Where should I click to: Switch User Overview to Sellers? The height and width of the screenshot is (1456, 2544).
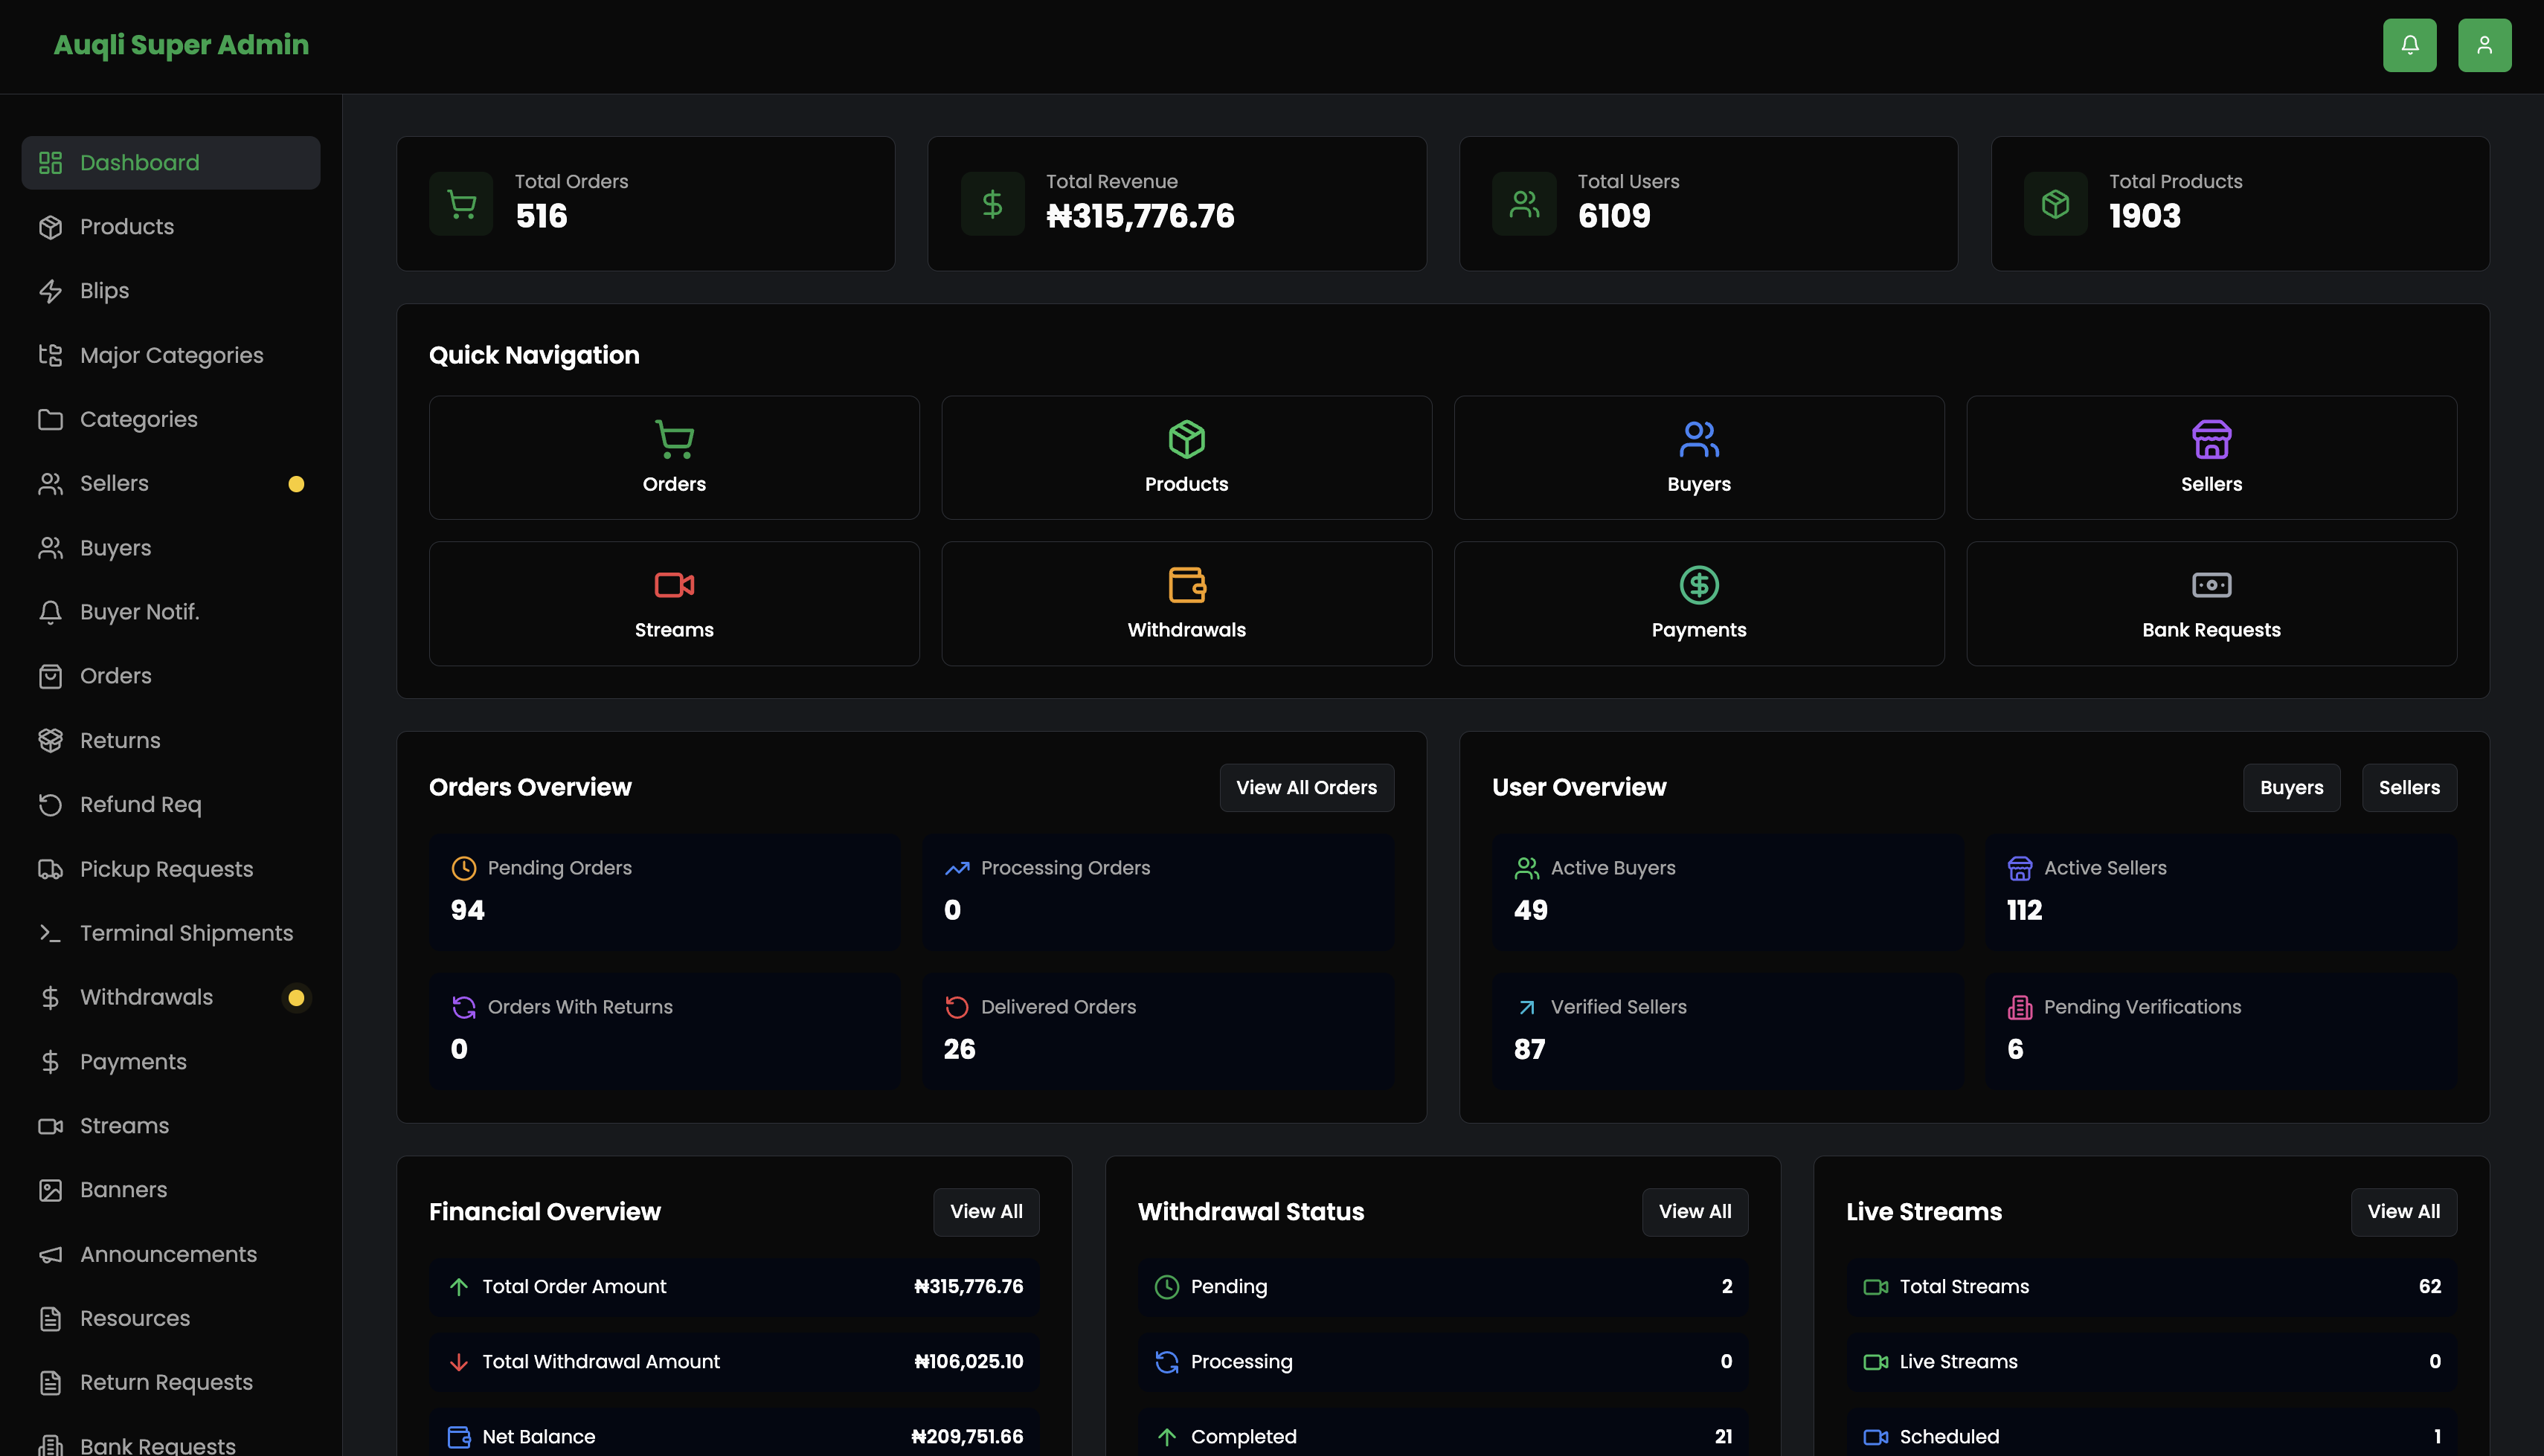(2408, 787)
